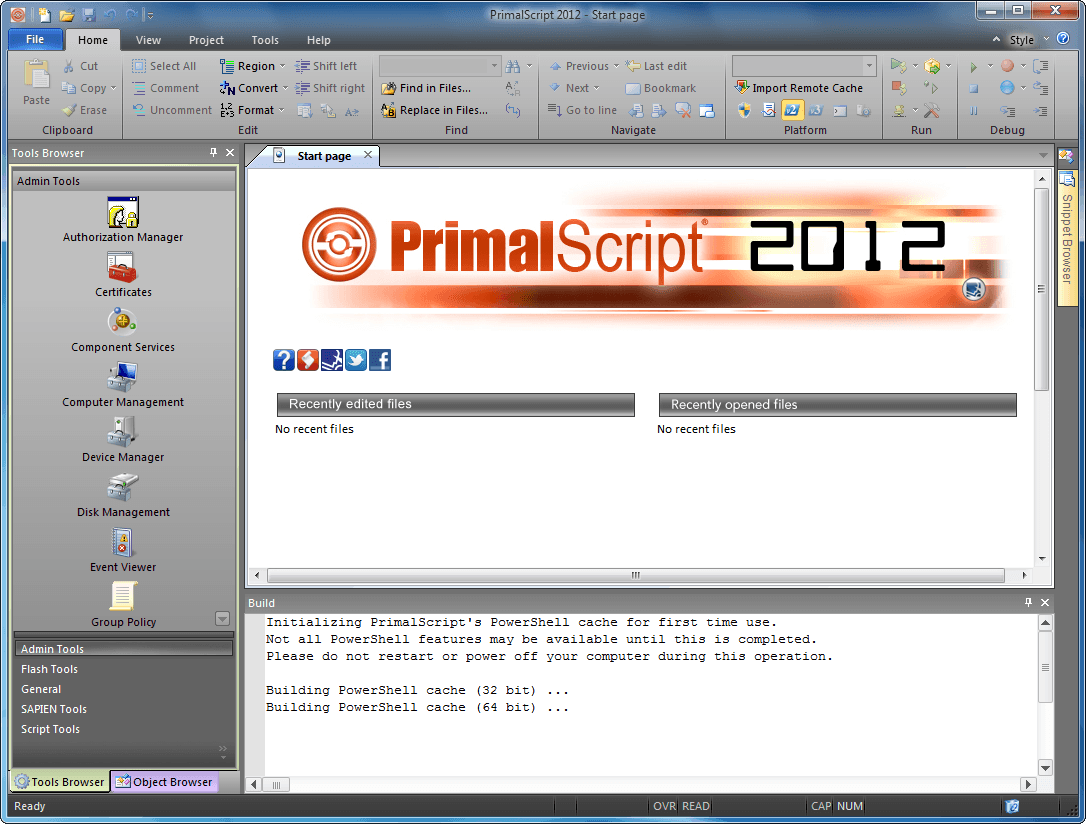Open the File menu
This screenshot has height=824, width=1086.
[35, 39]
